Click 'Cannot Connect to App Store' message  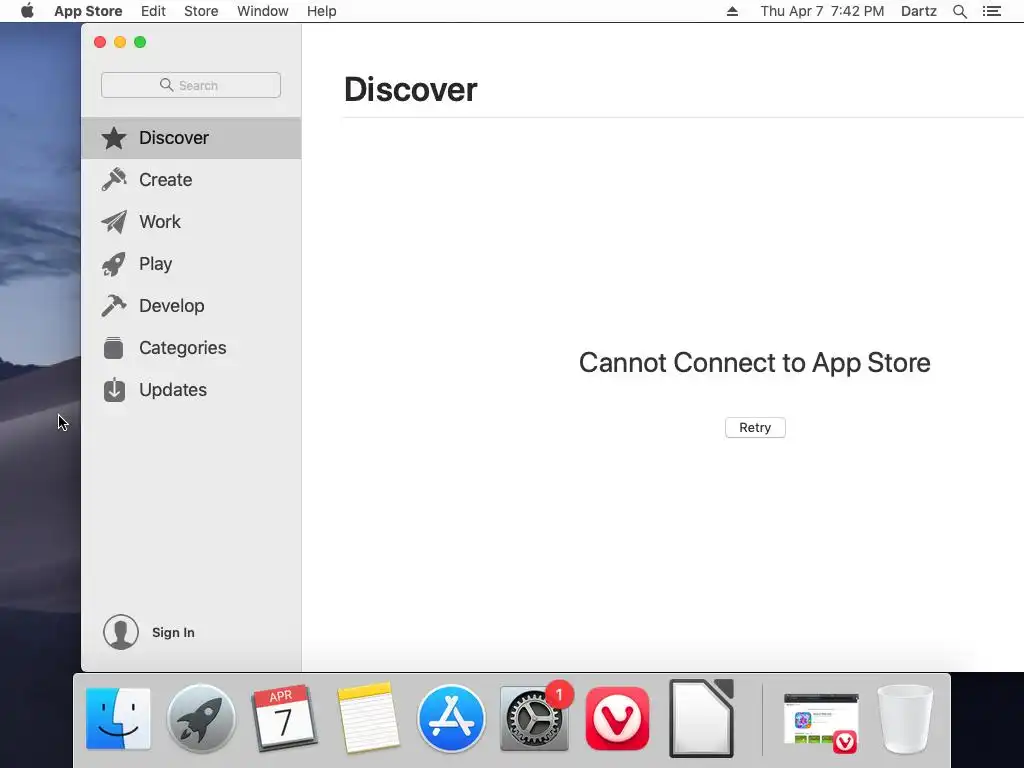754,363
